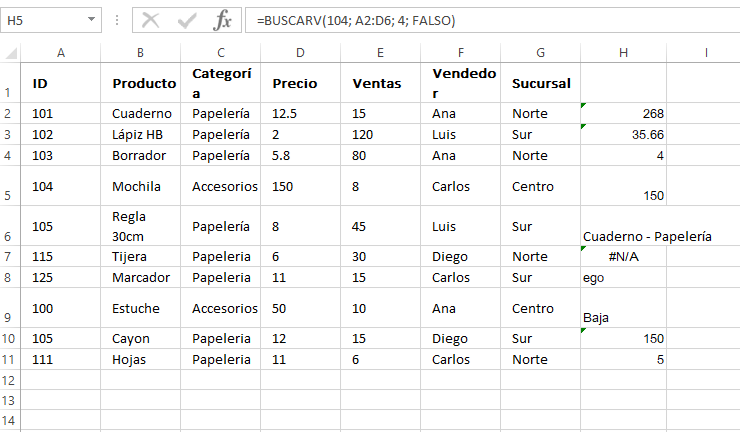Click the Enter checkmark formula bar icon

click(187, 21)
